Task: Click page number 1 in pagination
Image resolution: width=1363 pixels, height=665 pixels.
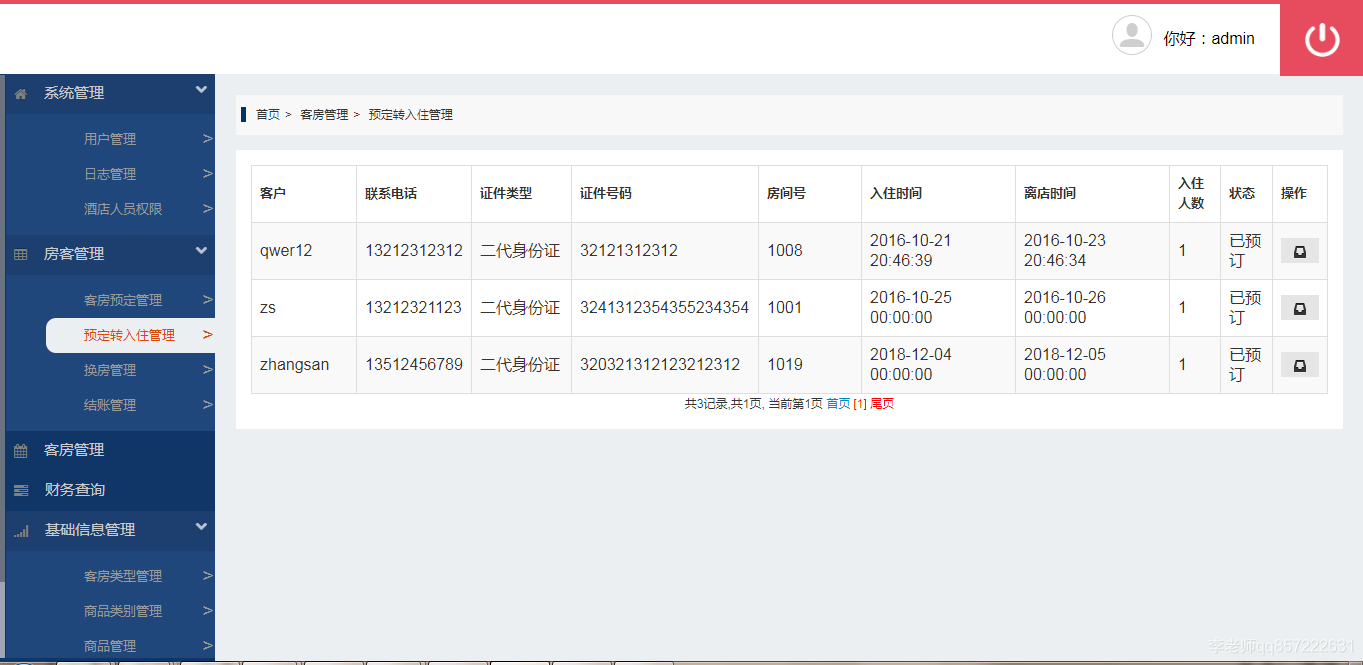Action: point(861,403)
